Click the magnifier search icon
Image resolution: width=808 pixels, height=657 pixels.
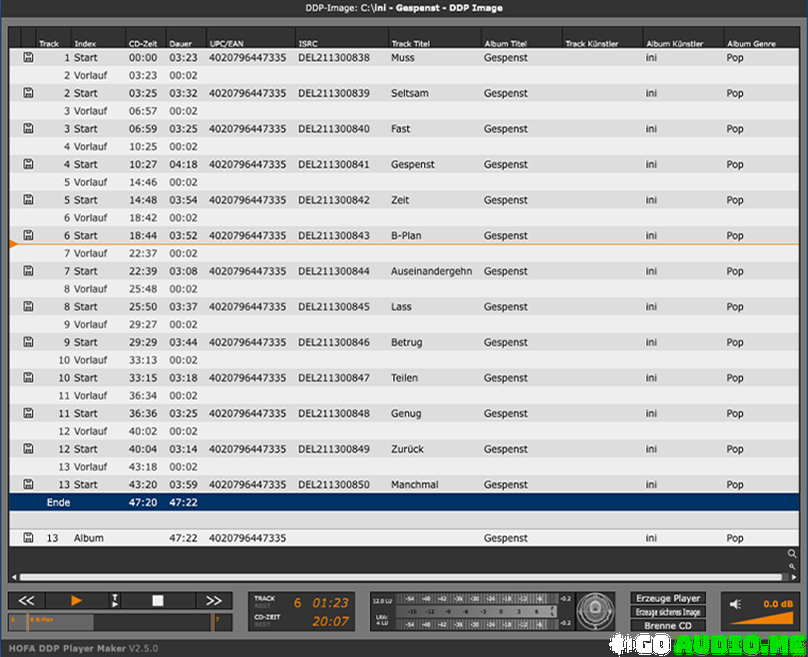click(x=792, y=553)
